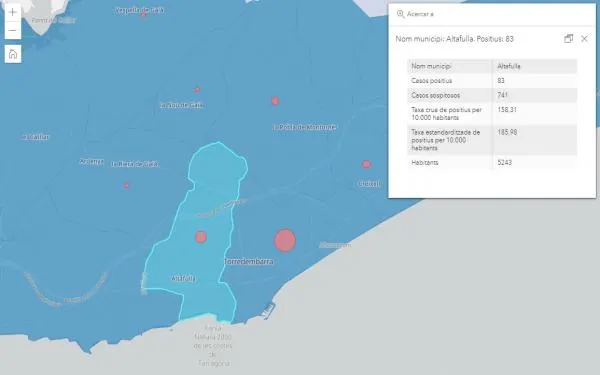The width and height of the screenshot is (600, 375).
Task: Zoom out with the minus button
Action: tap(13, 31)
